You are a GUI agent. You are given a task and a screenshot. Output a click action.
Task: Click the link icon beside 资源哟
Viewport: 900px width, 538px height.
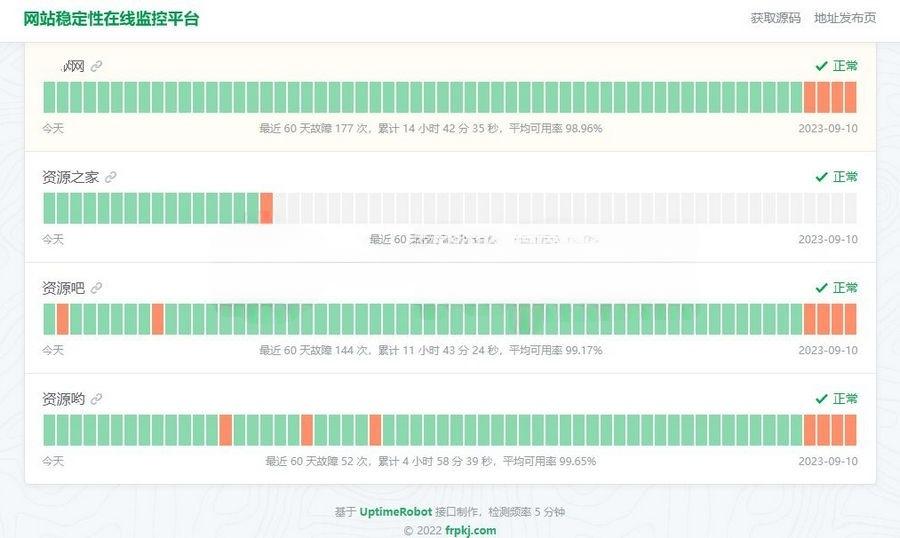point(97,399)
